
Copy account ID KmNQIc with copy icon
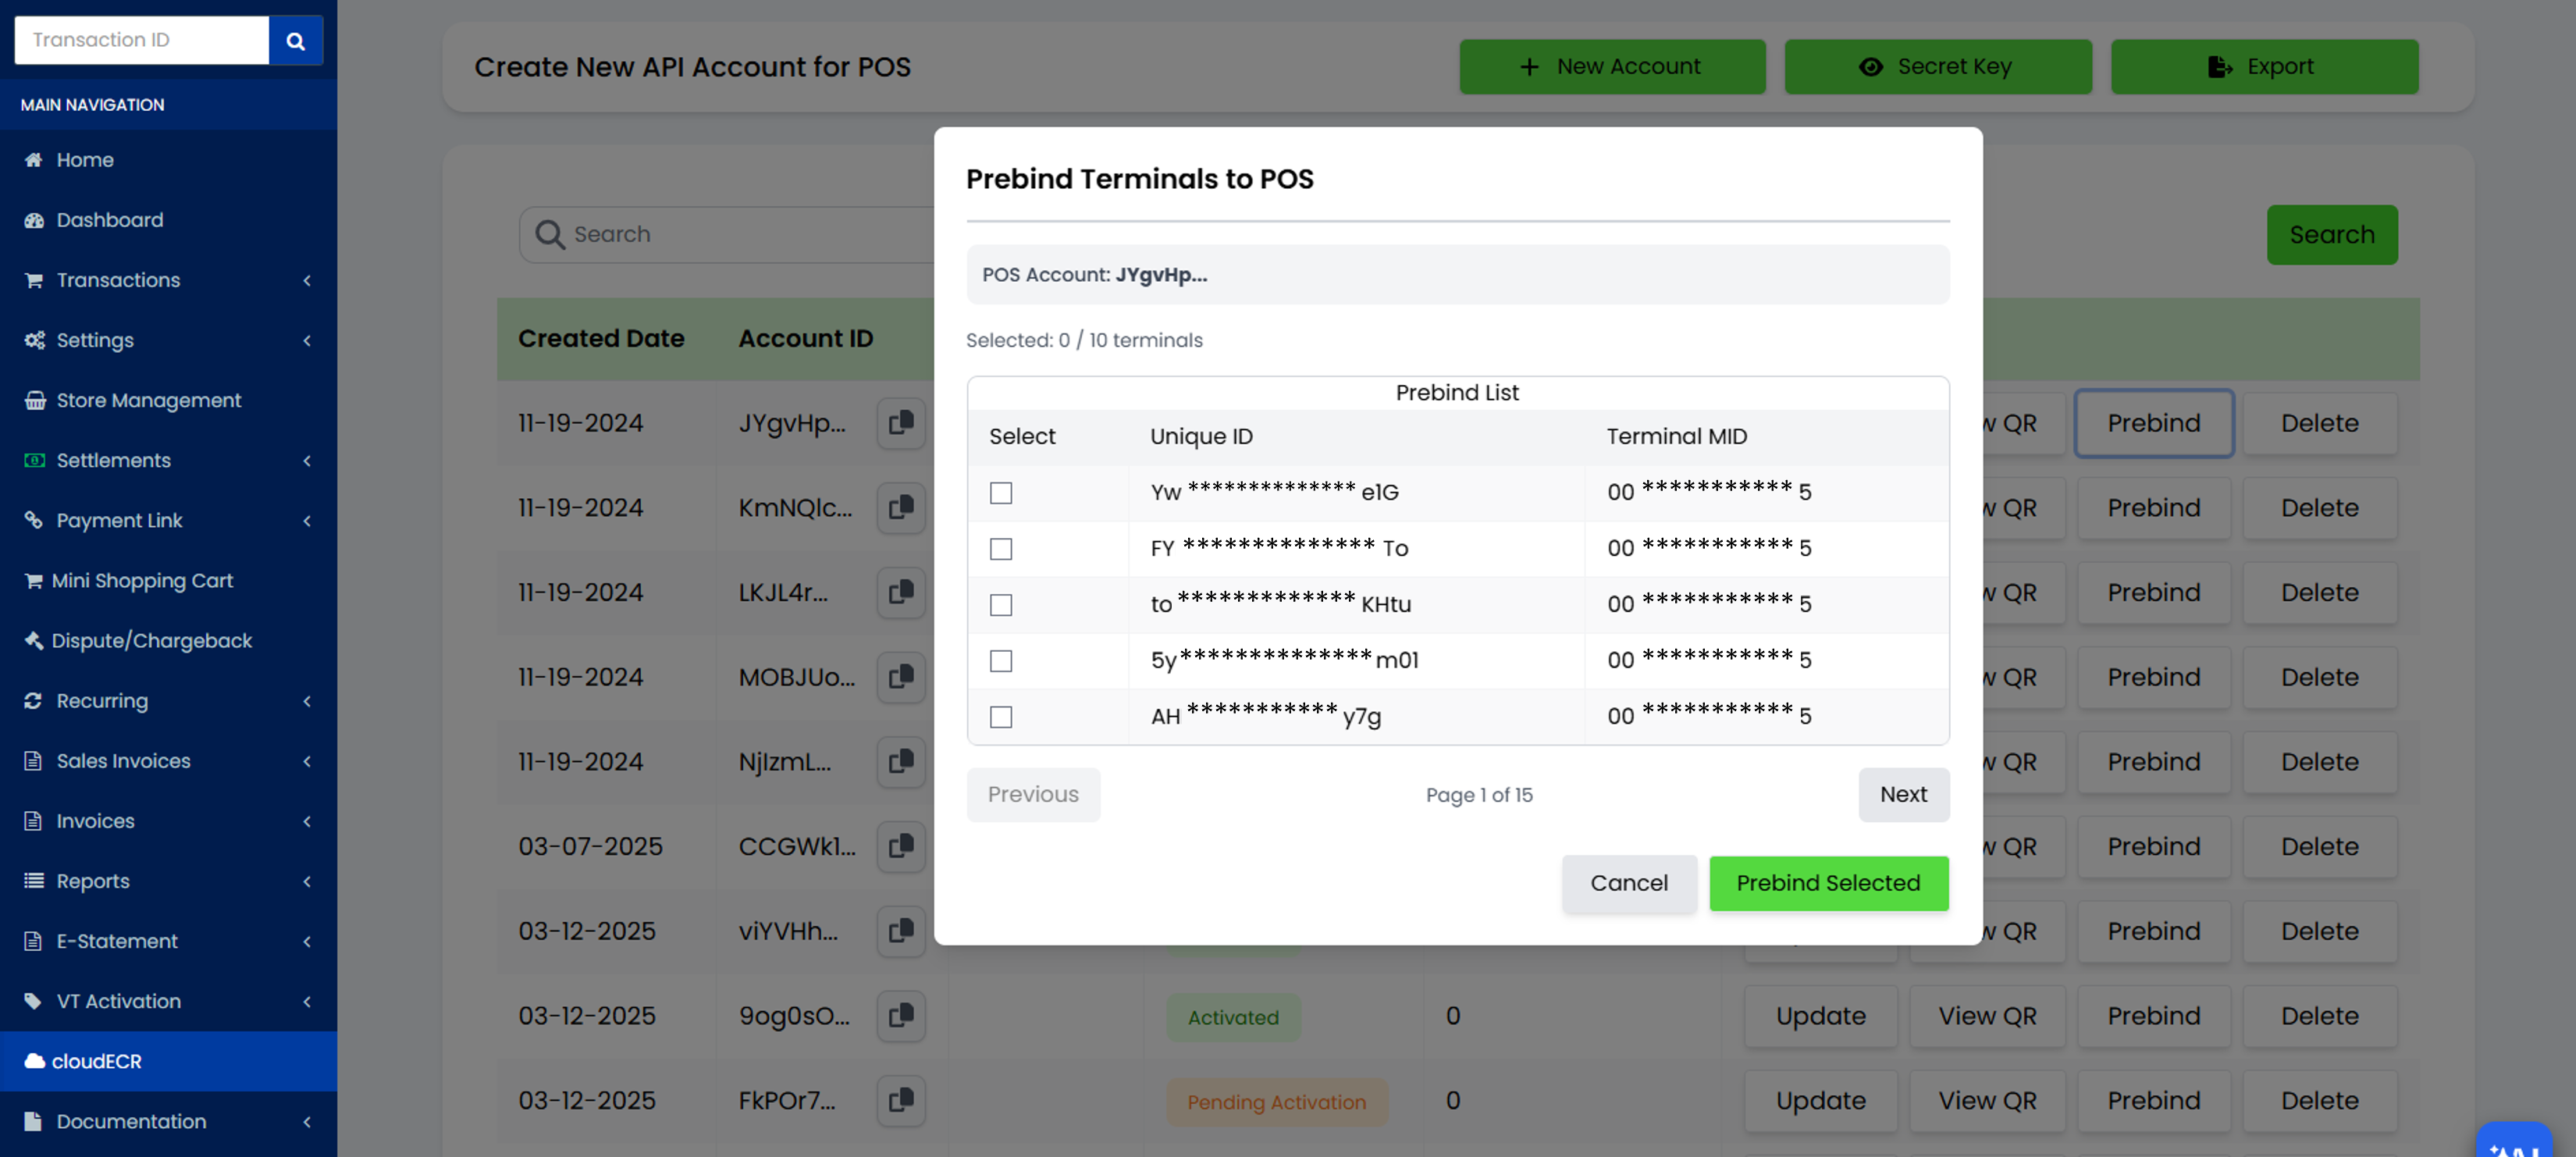click(x=900, y=508)
